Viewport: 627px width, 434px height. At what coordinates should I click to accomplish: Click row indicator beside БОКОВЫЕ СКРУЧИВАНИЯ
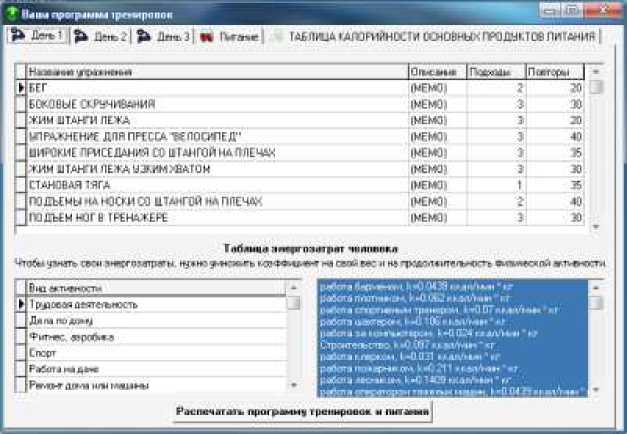[20, 104]
